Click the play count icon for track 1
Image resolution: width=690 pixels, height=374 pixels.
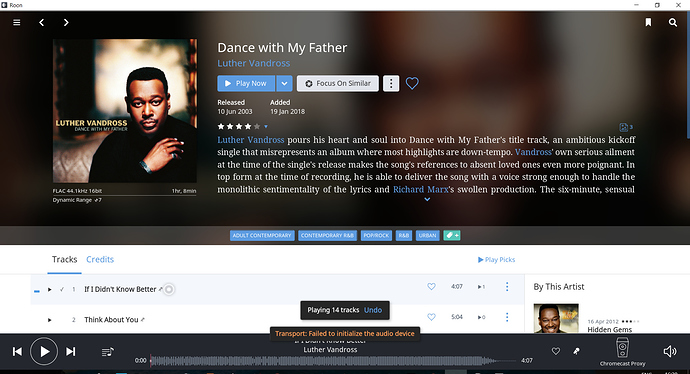coord(481,287)
